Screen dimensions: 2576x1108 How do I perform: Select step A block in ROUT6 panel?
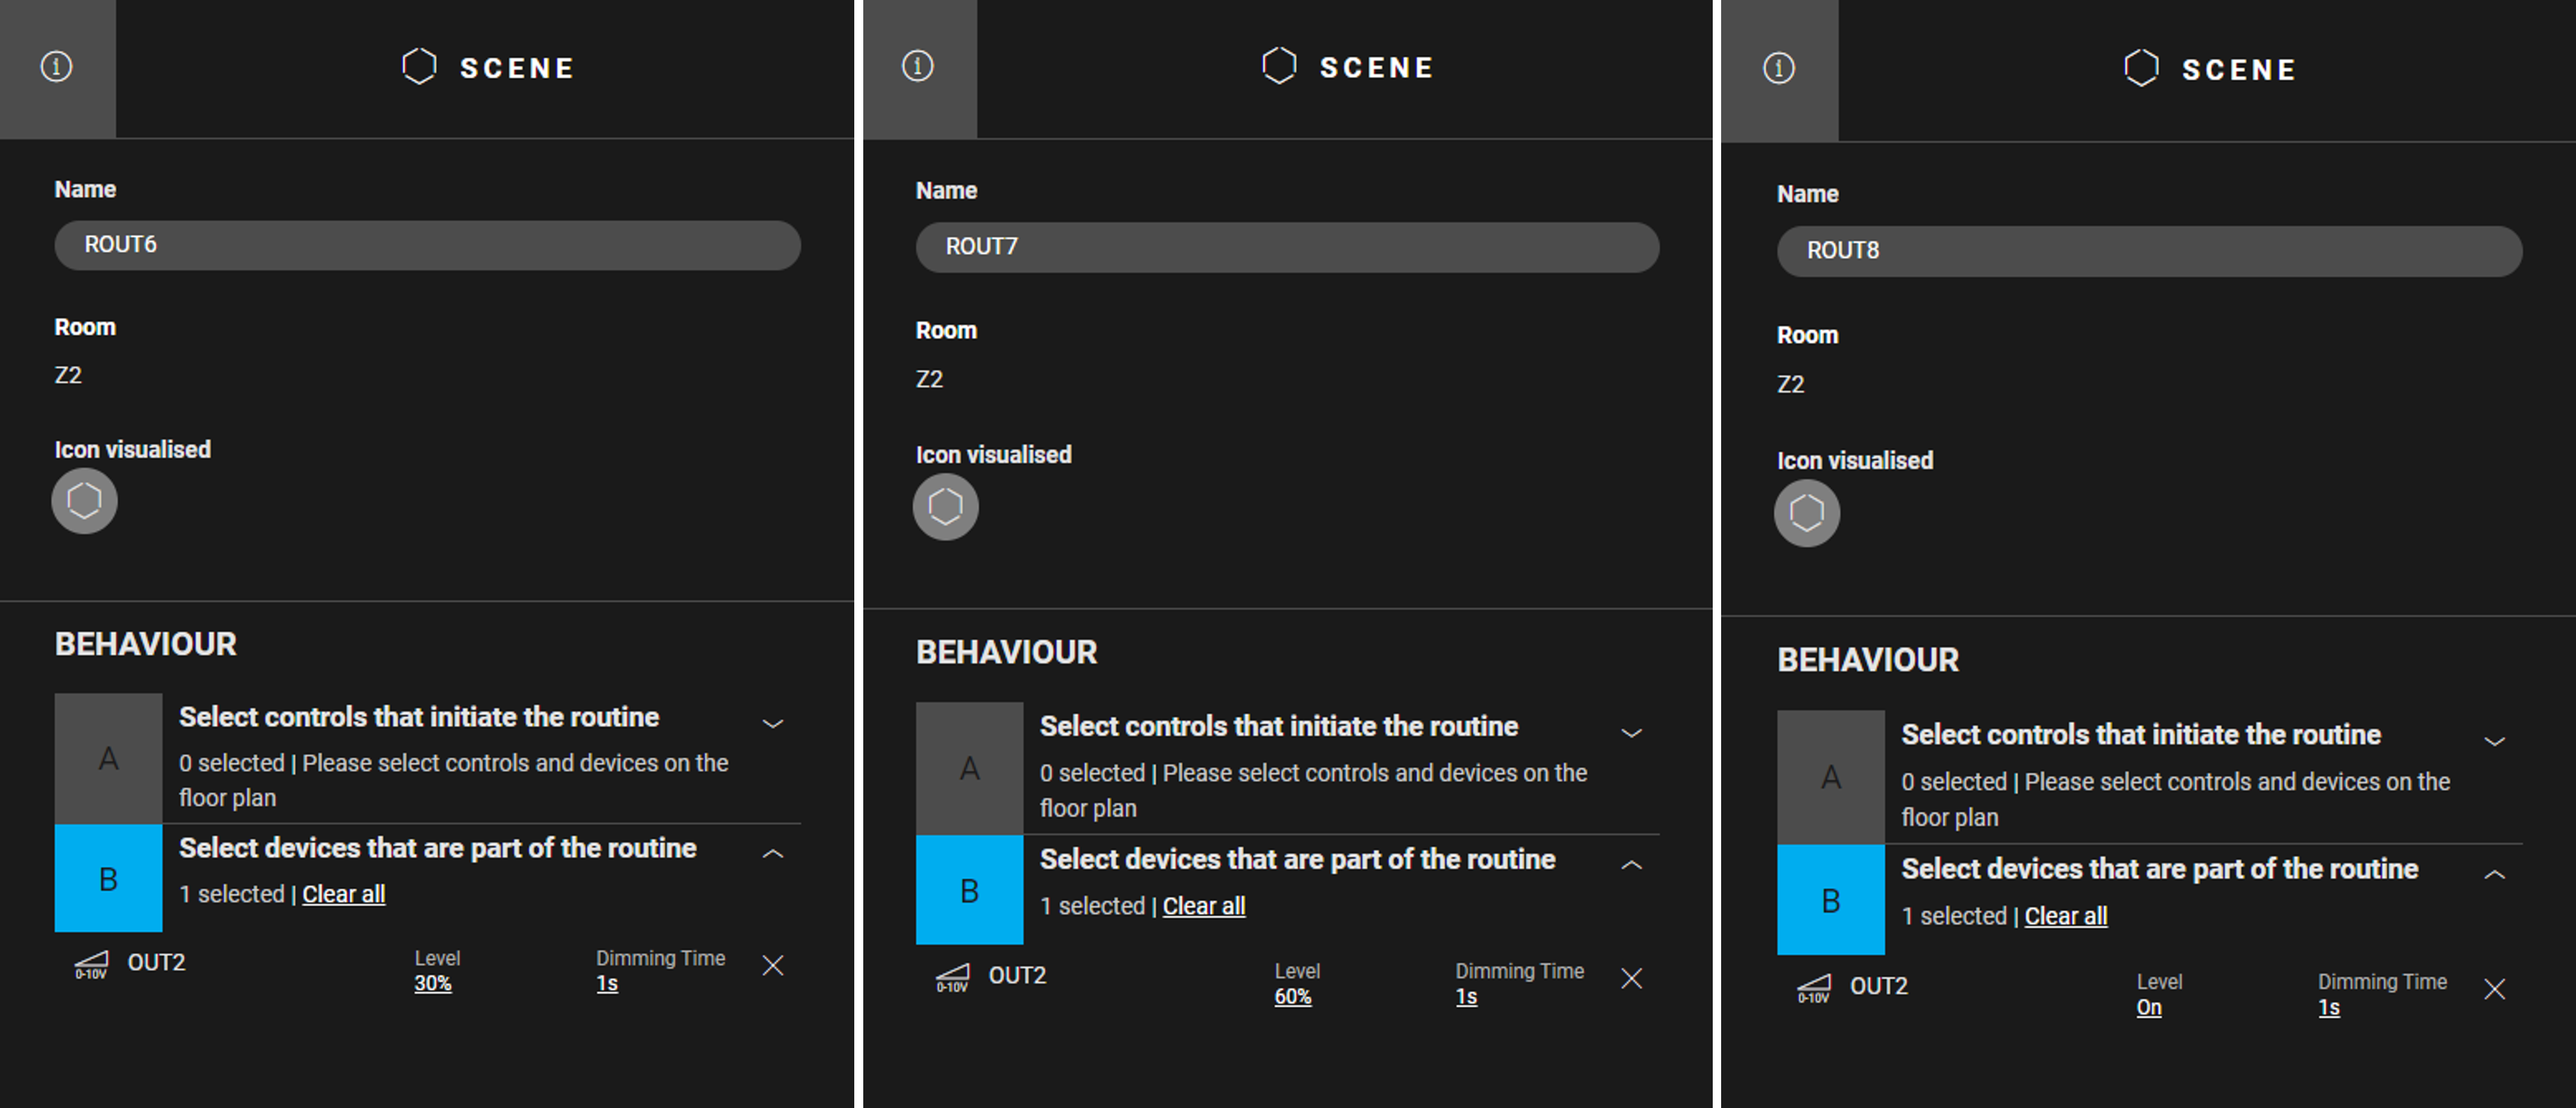coord(109,758)
